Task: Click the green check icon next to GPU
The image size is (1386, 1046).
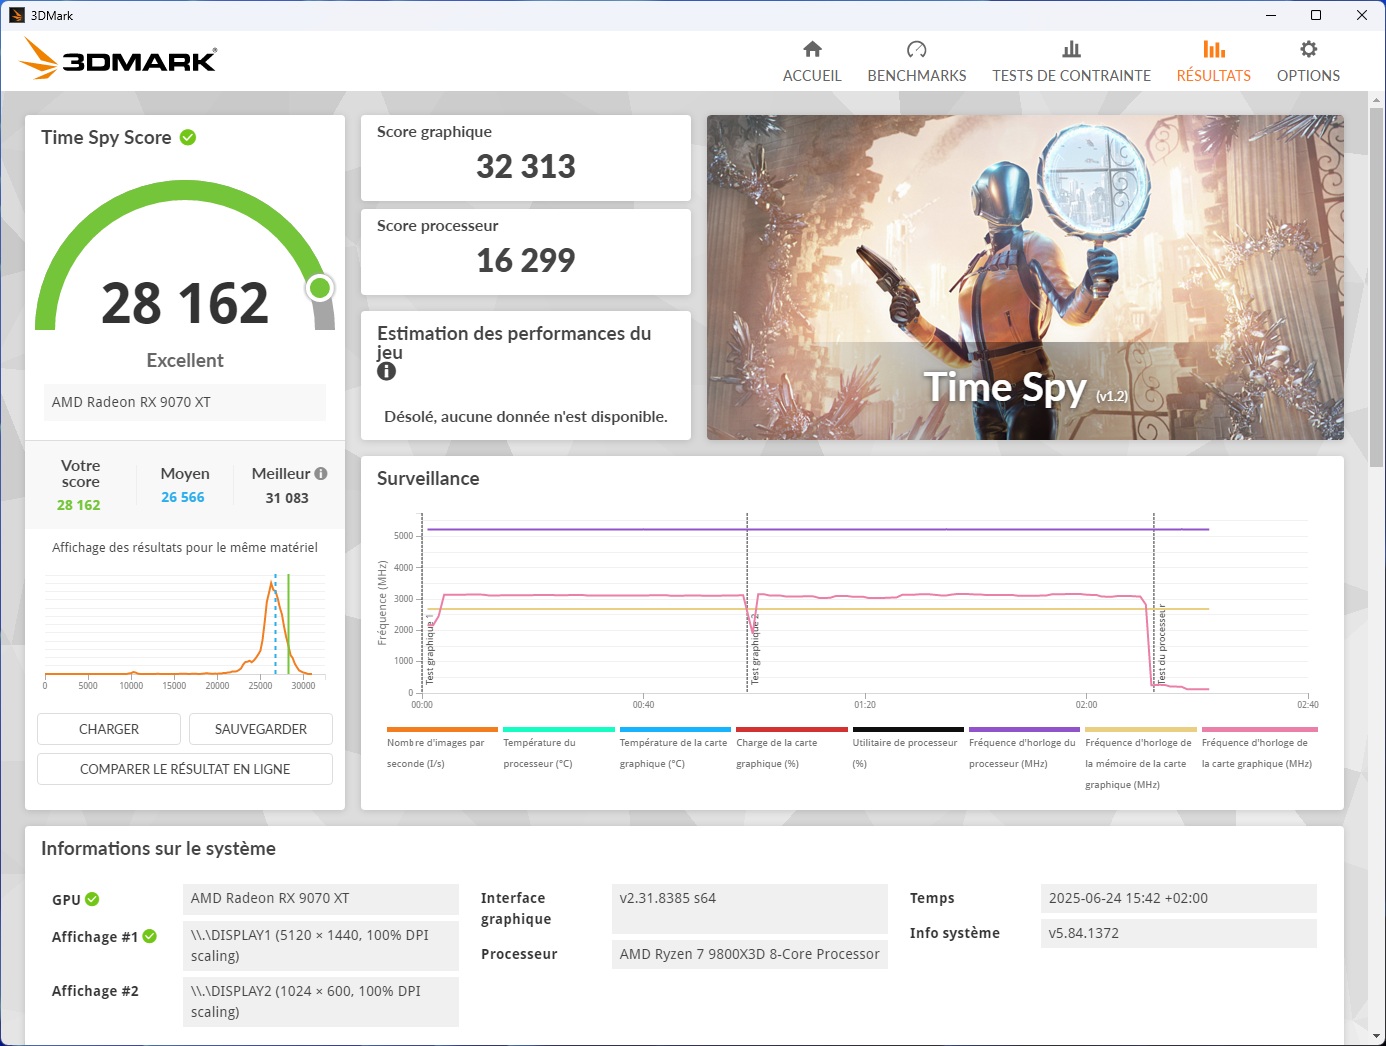Action: tap(92, 899)
